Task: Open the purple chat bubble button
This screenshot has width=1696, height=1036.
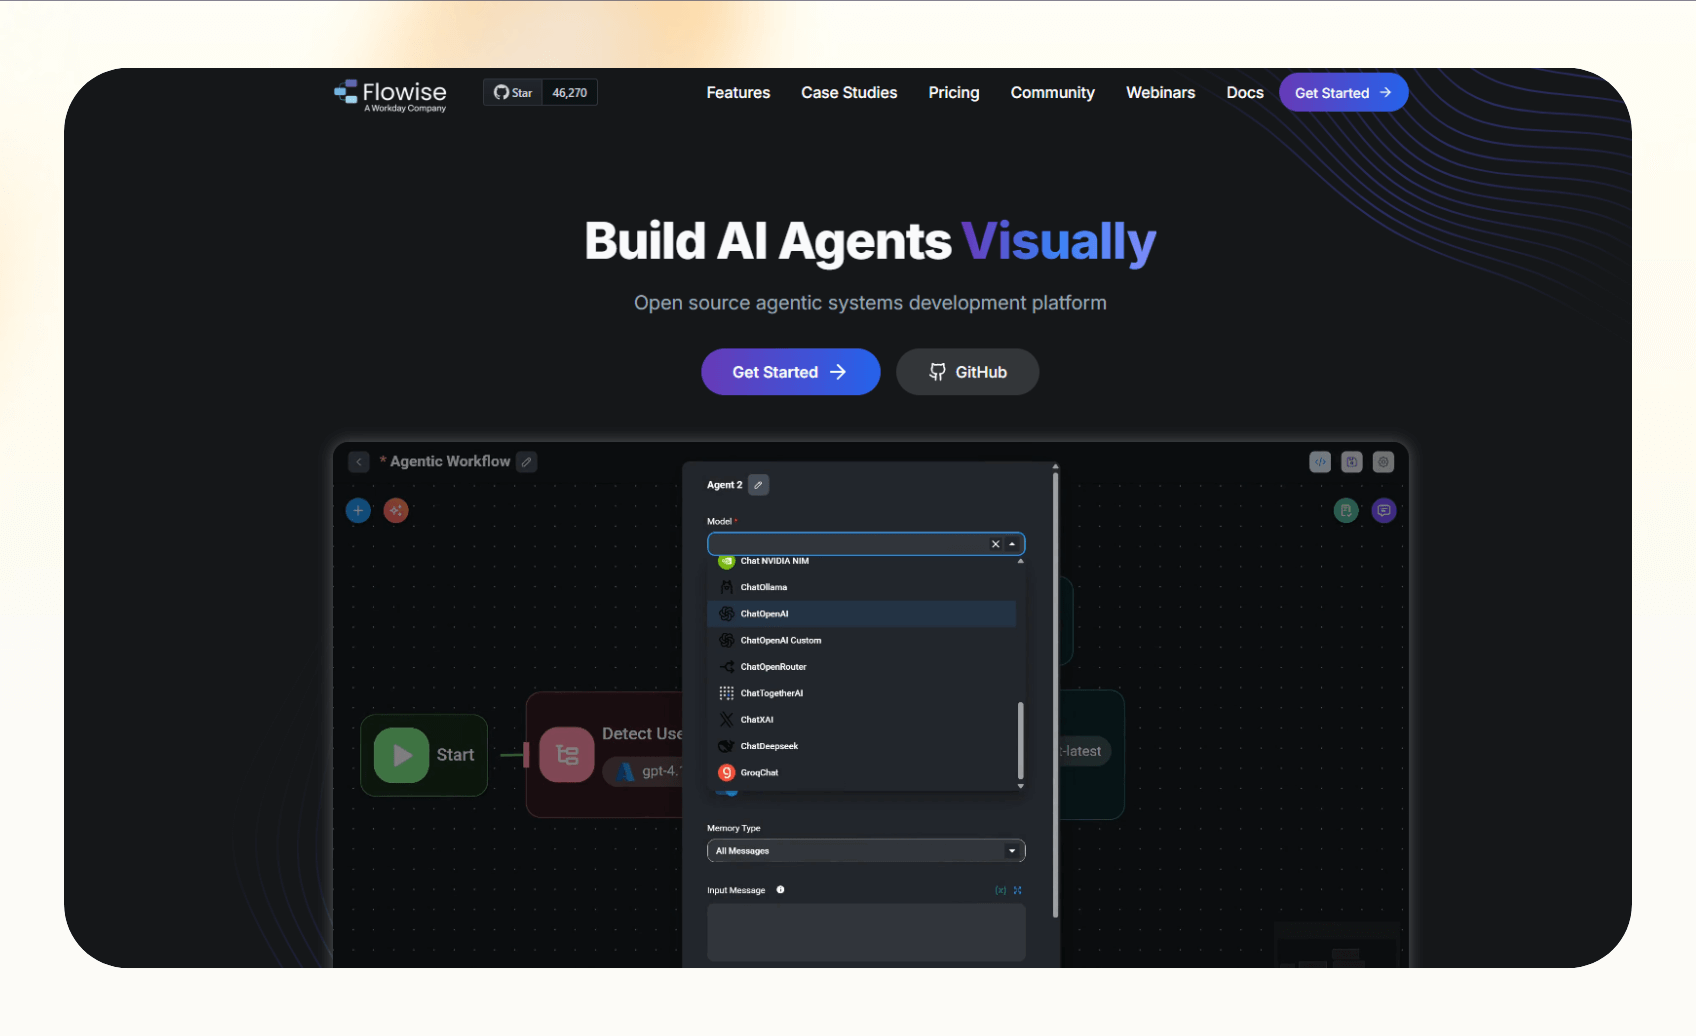Action: click(1384, 511)
